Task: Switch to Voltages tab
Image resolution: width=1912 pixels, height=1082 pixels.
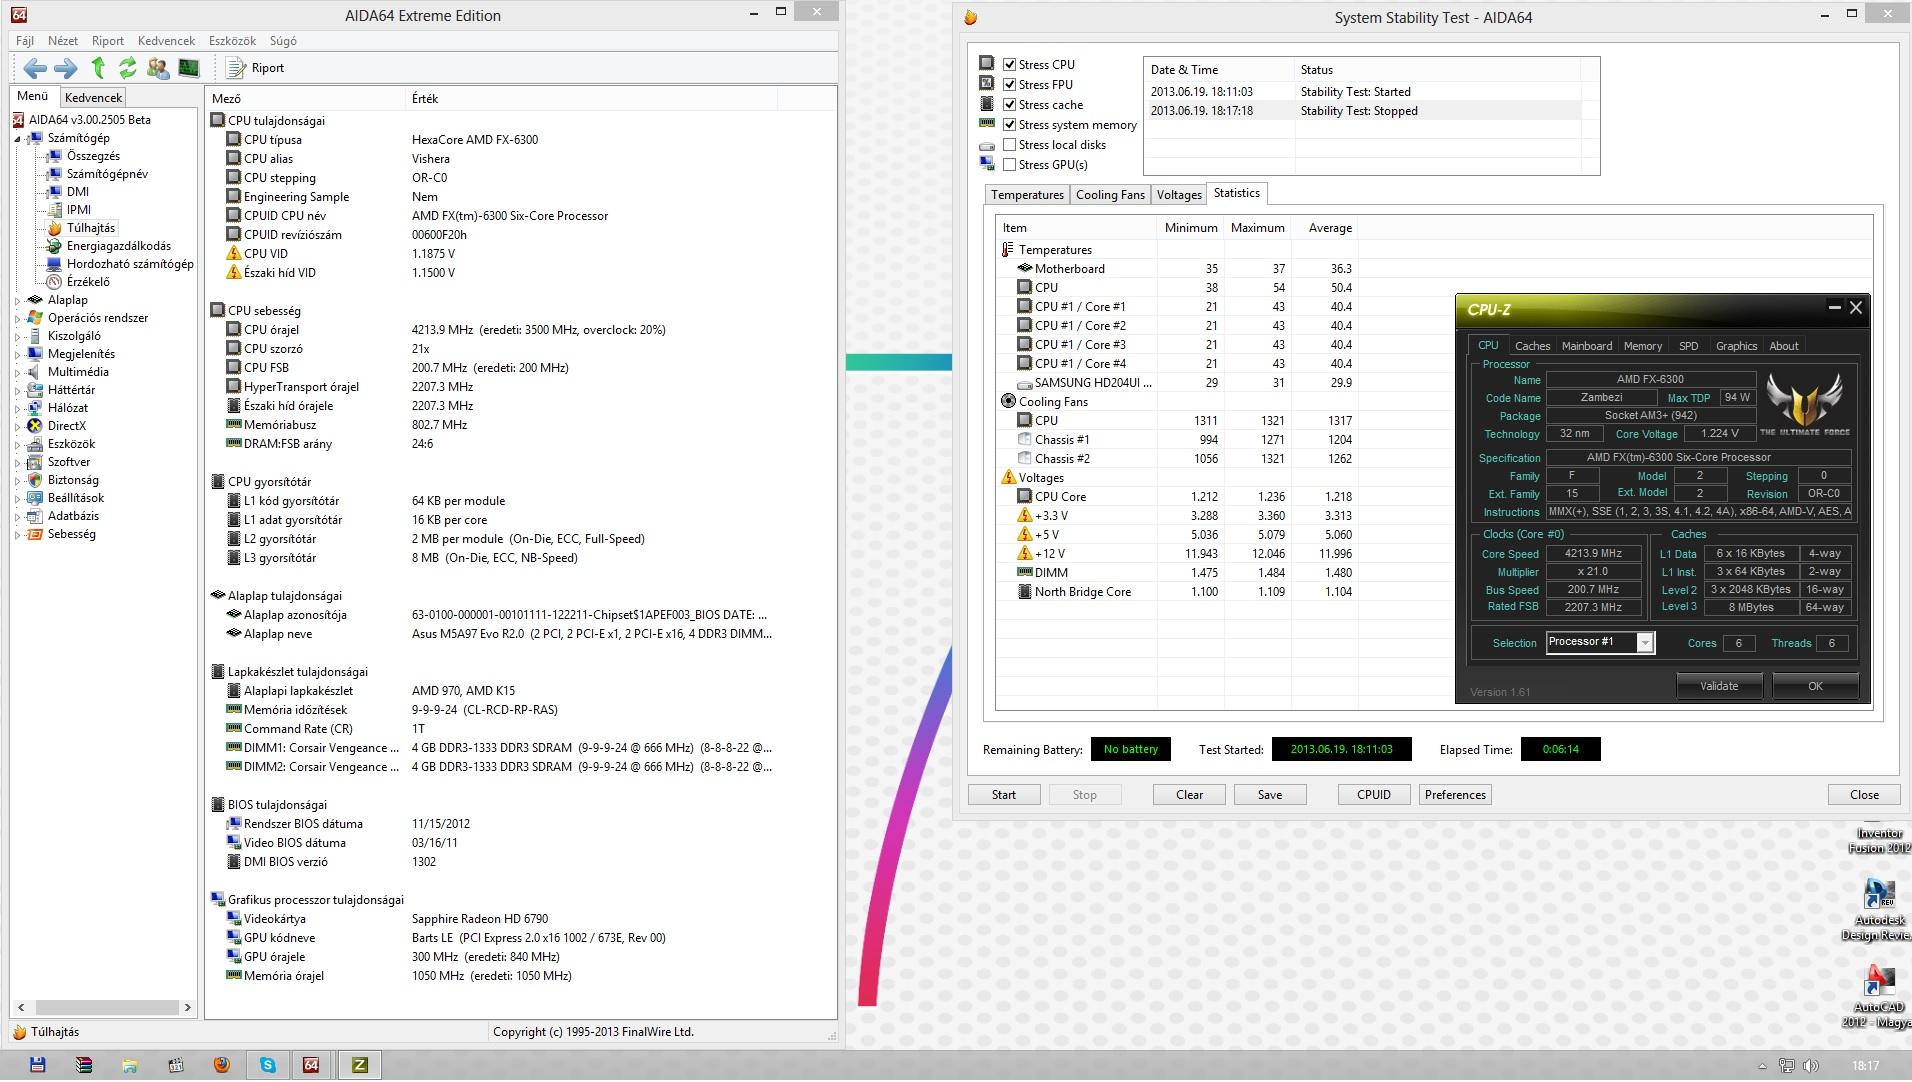Action: click(1179, 195)
